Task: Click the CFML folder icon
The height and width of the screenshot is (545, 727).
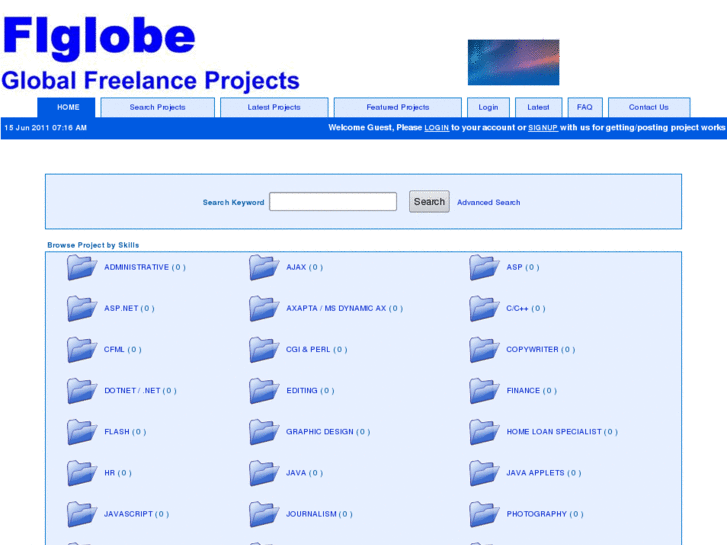Action: [x=82, y=350]
